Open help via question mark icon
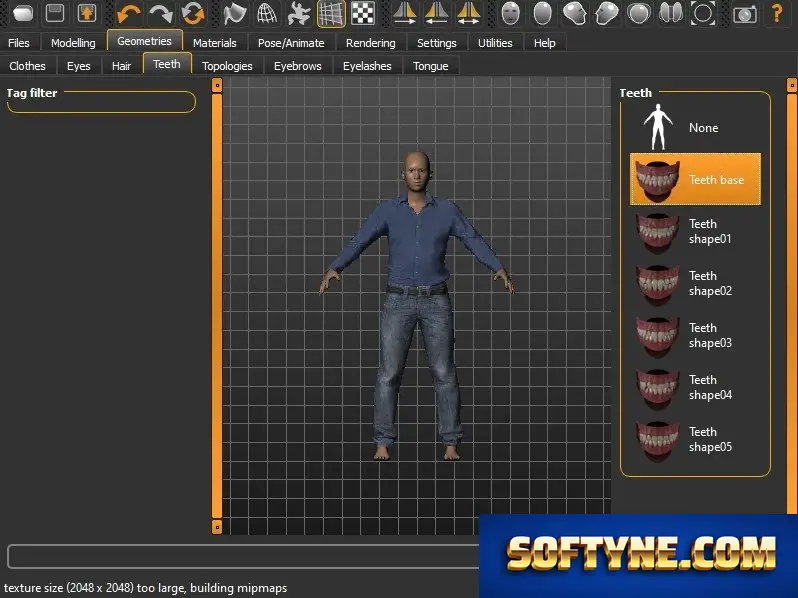798x598 pixels. 777,13
